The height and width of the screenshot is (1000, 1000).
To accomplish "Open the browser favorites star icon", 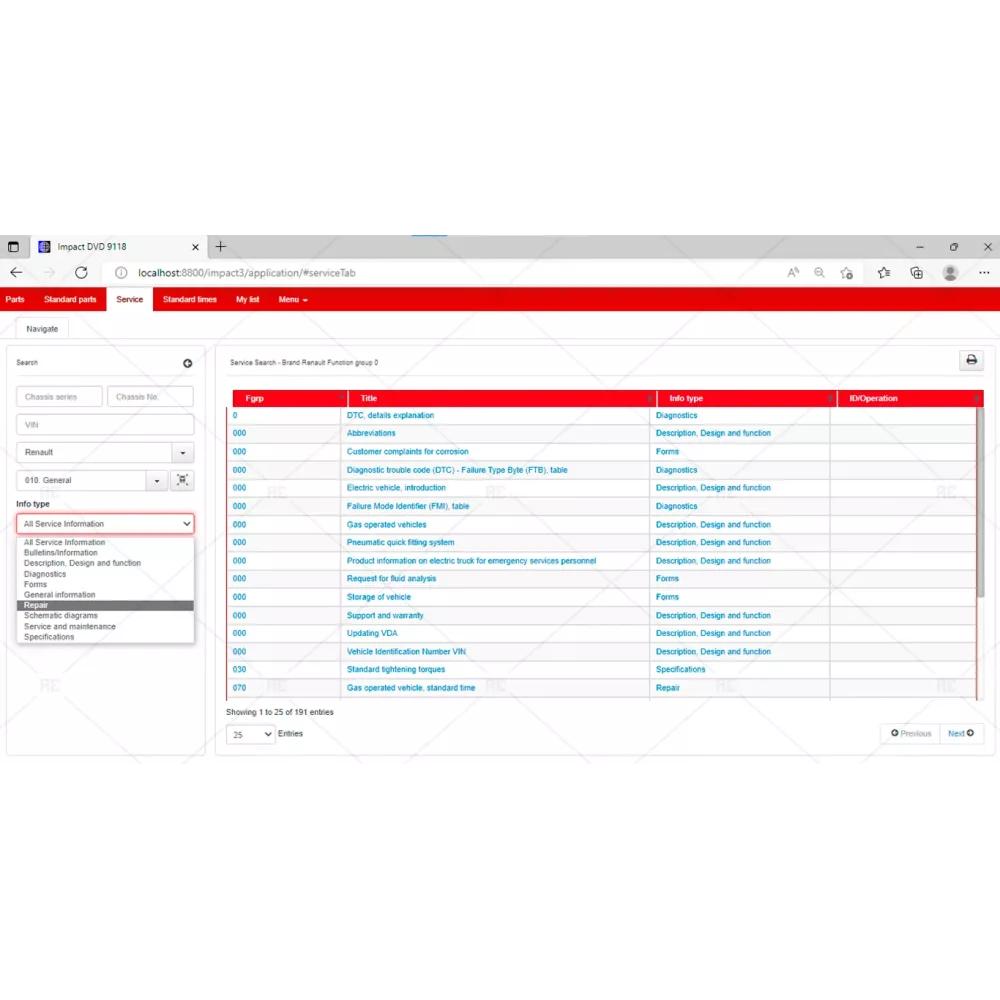I will tap(884, 273).
